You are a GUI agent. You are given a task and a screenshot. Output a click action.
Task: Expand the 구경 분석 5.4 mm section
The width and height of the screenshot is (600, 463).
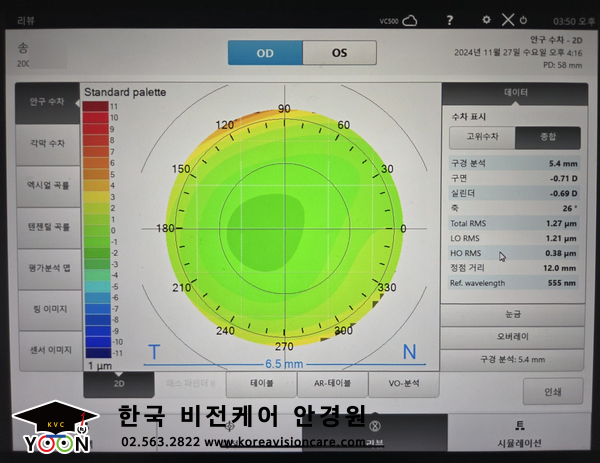coord(511,357)
